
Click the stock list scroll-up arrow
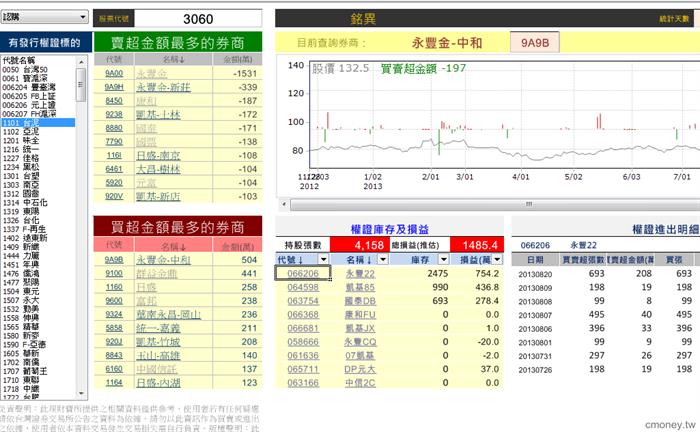81,61
